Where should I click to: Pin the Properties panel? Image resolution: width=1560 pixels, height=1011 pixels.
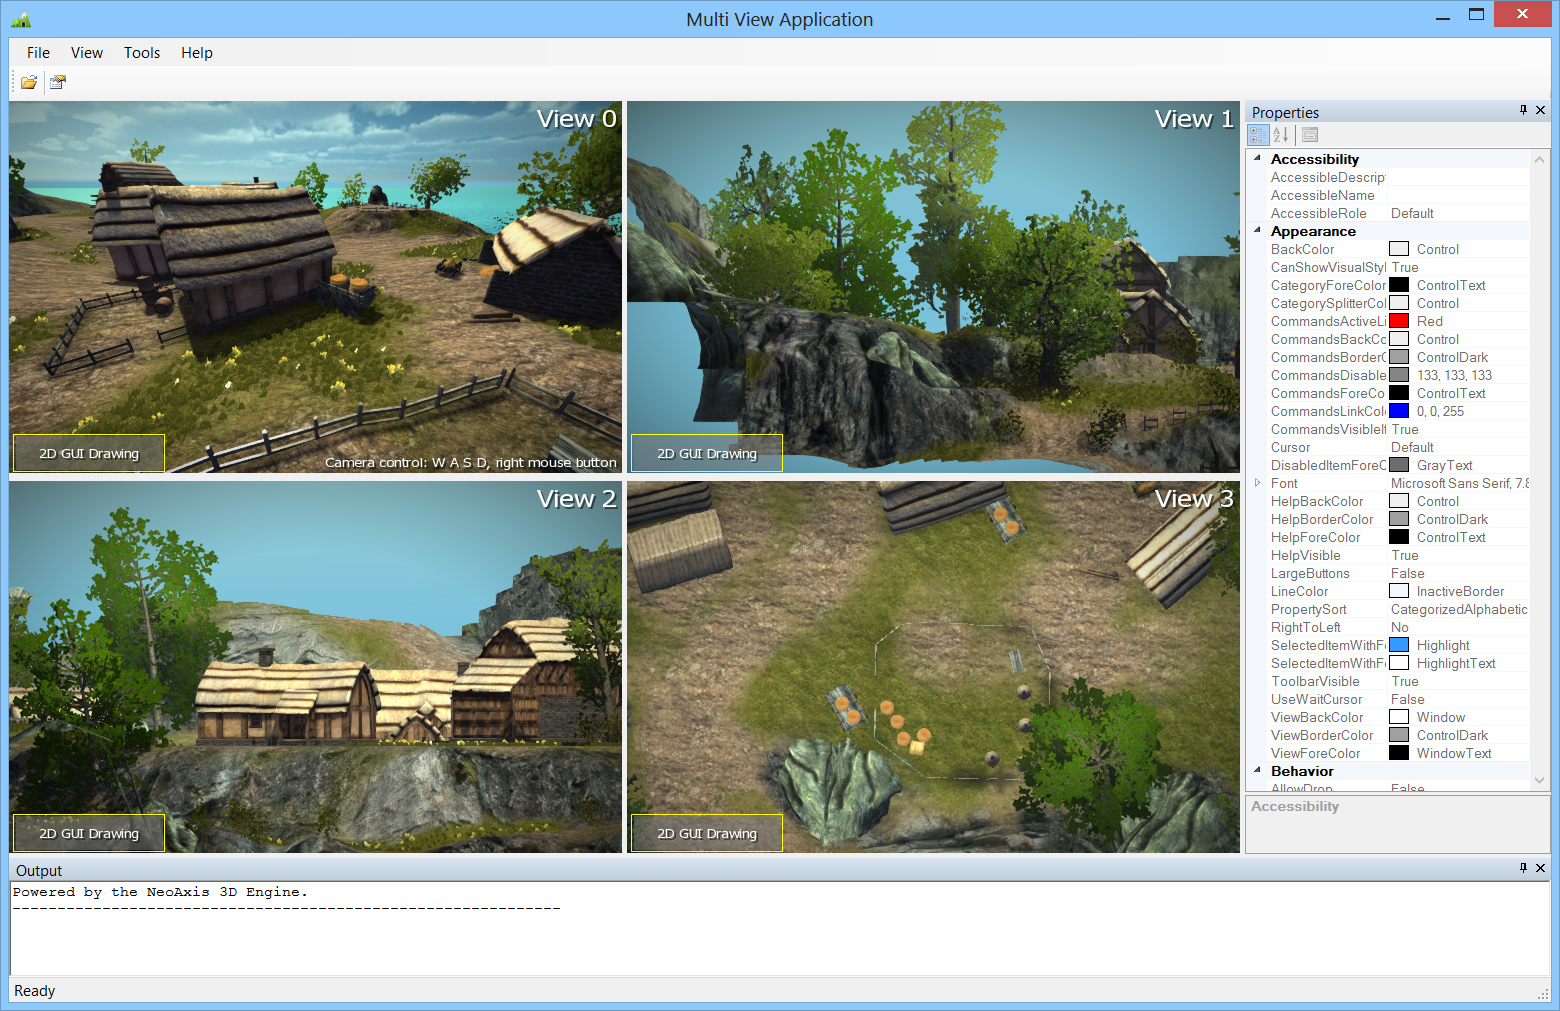tap(1523, 110)
